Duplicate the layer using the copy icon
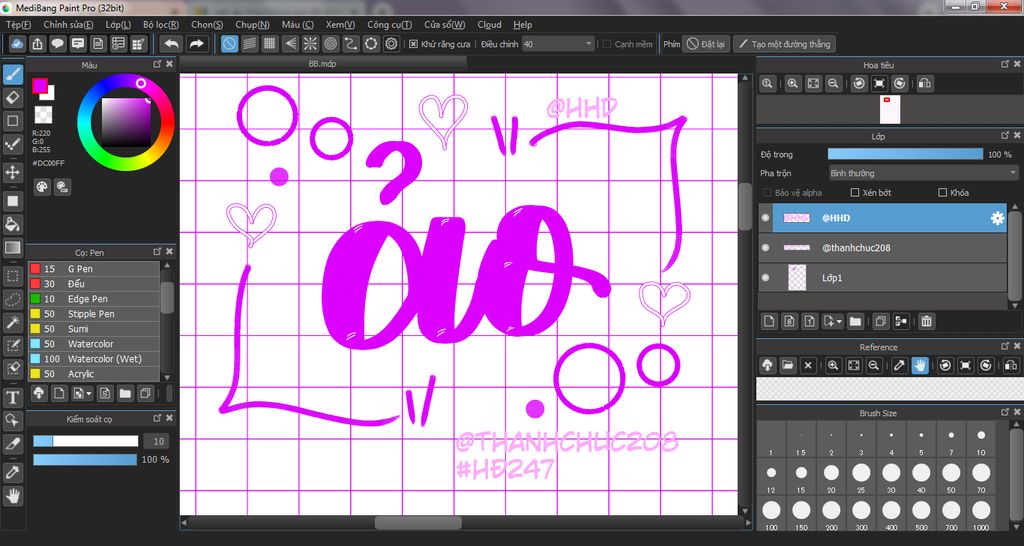Screen dimensions: 1024x546 point(880,321)
